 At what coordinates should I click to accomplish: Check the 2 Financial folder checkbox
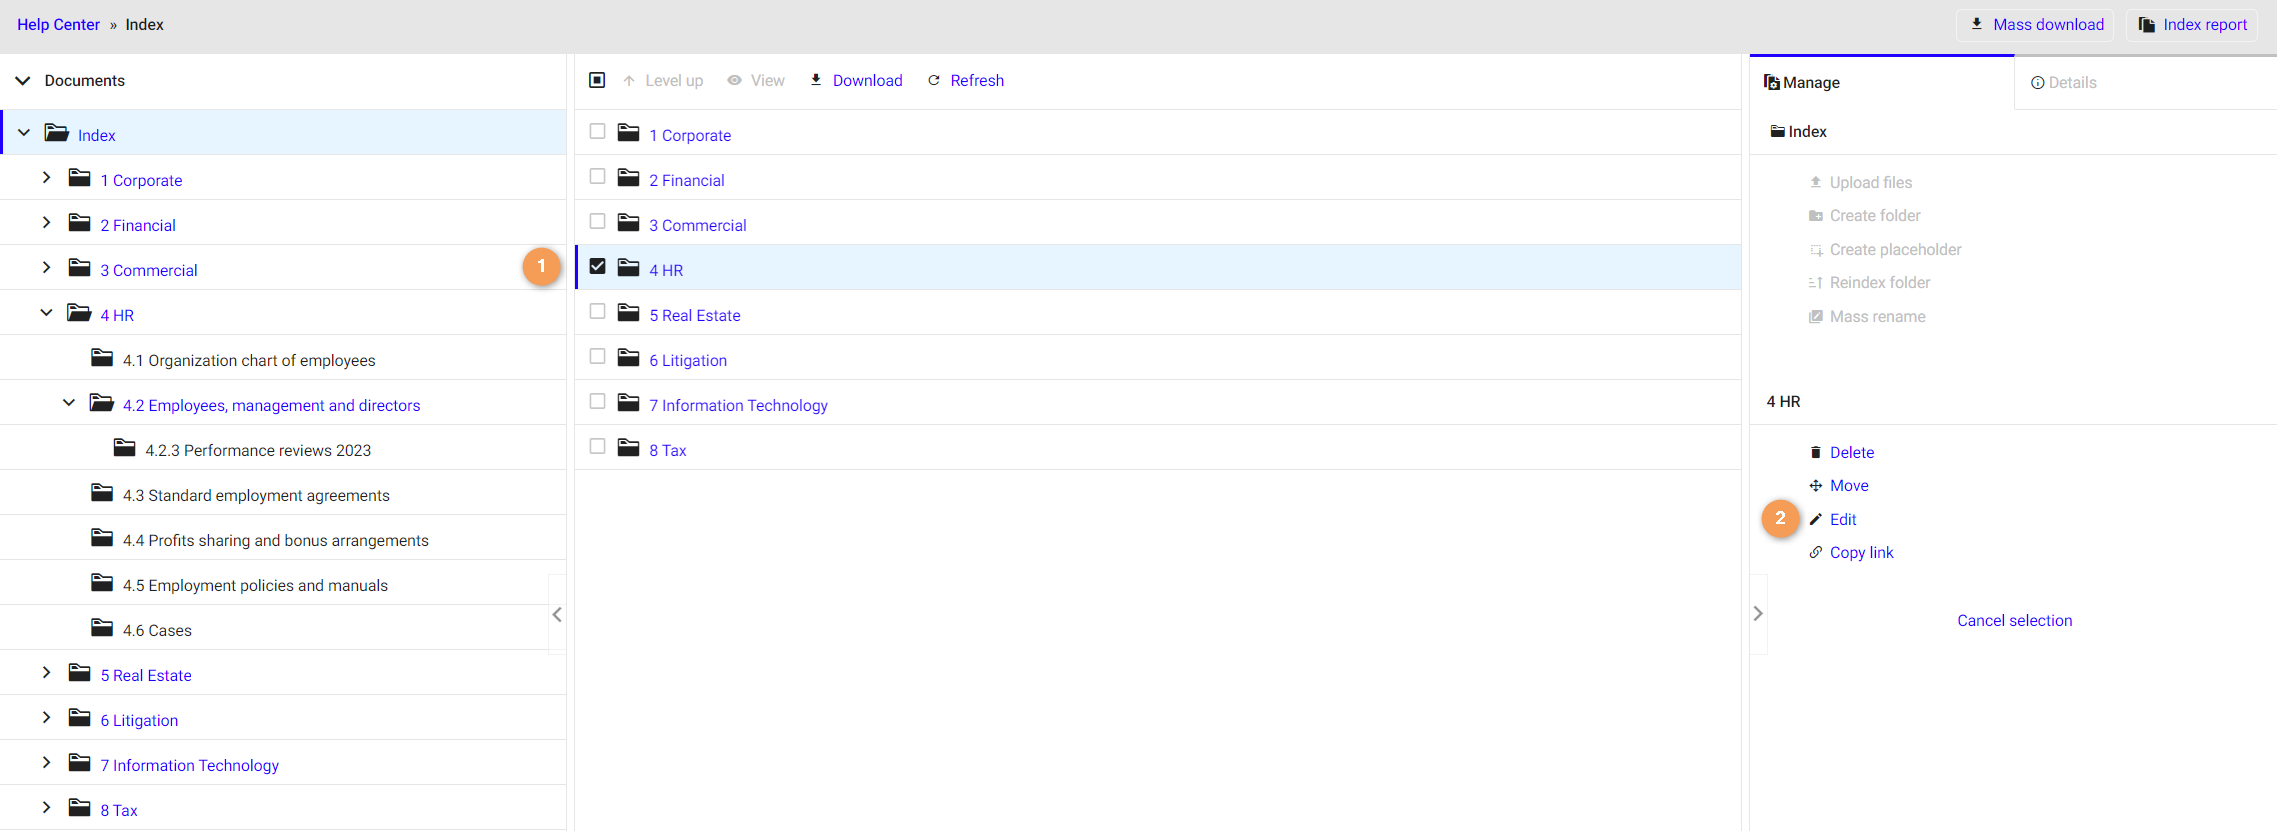pyautogui.click(x=598, y=177)
